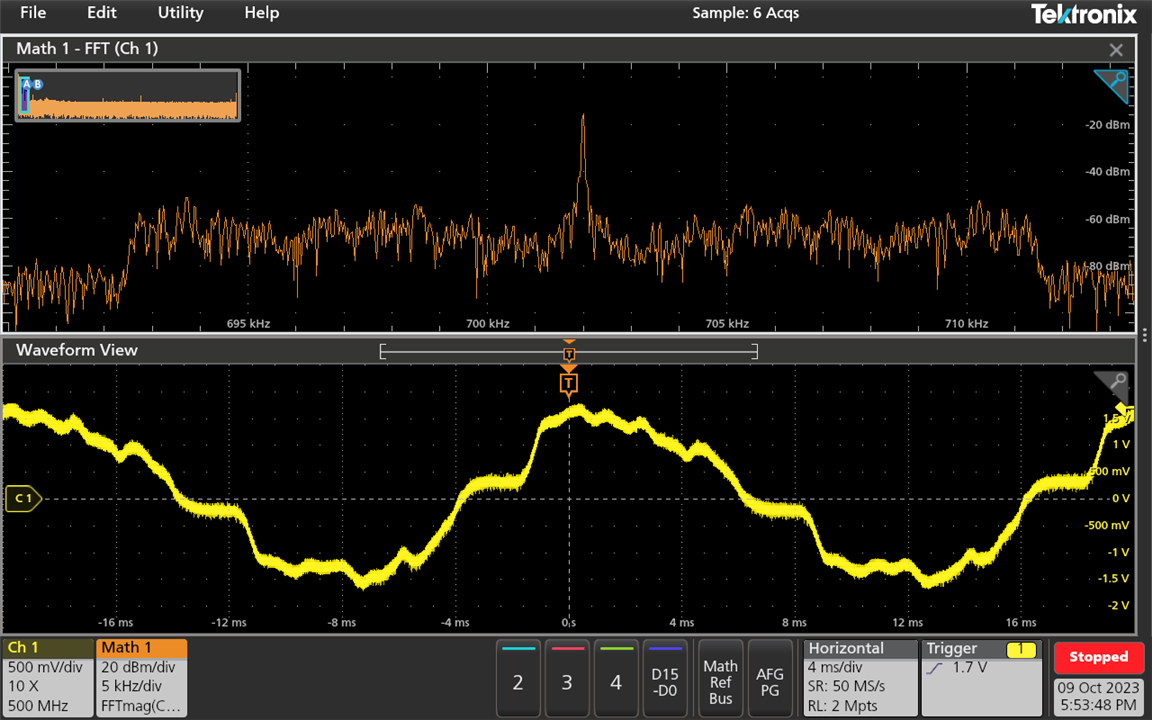The width and height of the screenshot is (1152, 720).
Task: Click the Stopped acquisition button
Action: (x=1098, y=657)
